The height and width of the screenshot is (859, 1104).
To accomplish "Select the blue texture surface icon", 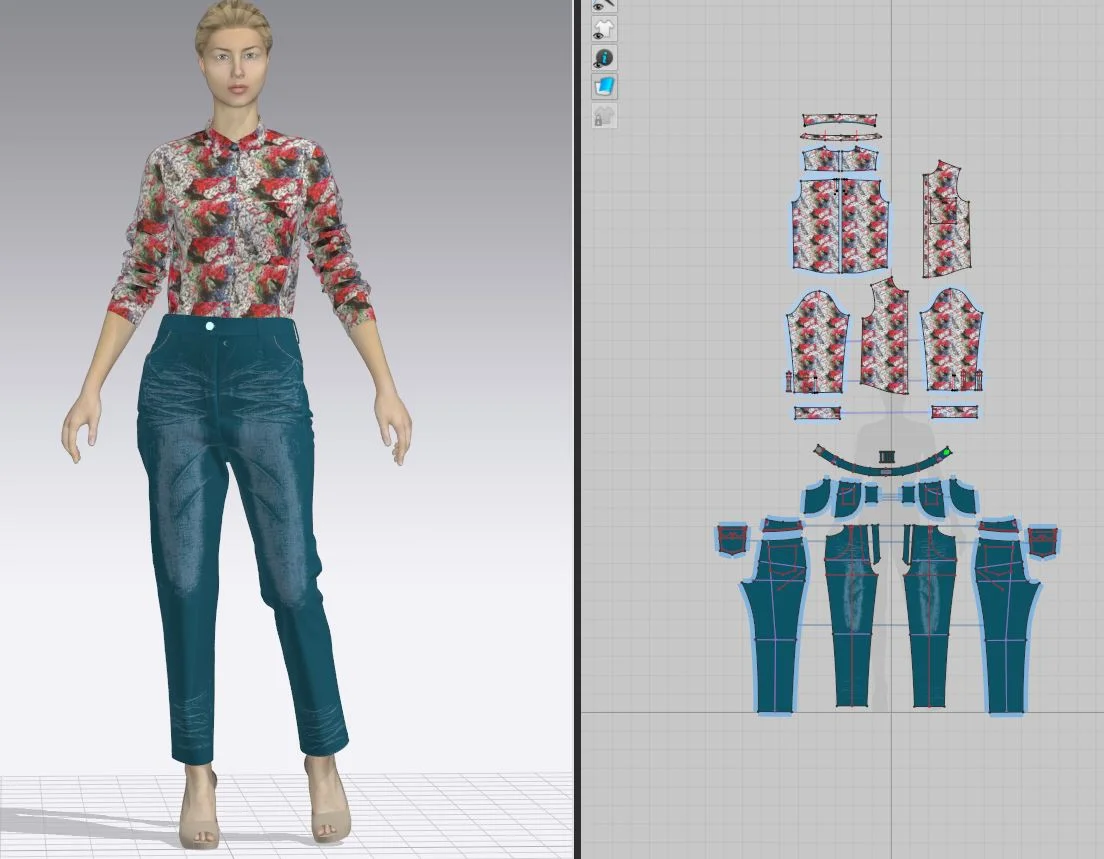I will point(604,87).
